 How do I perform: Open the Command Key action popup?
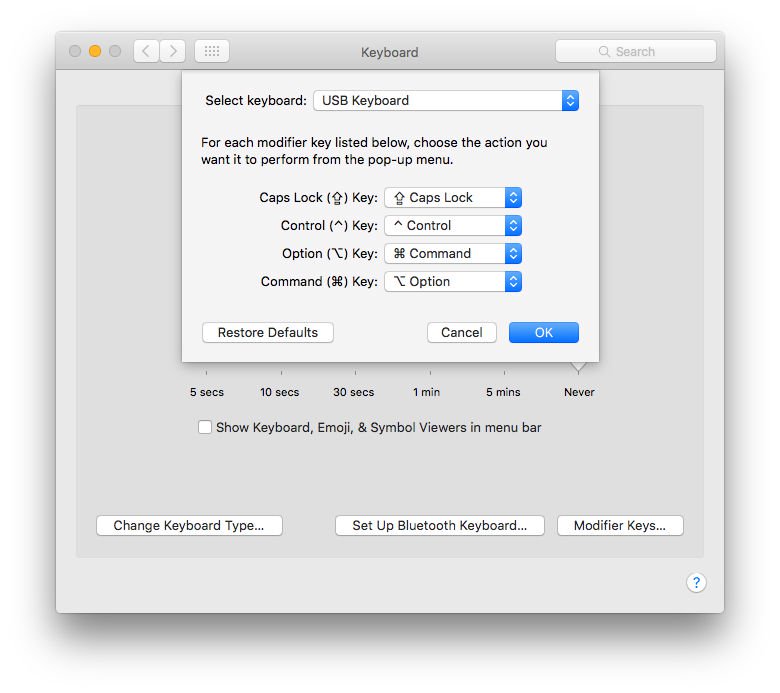[x=453, y=282]
